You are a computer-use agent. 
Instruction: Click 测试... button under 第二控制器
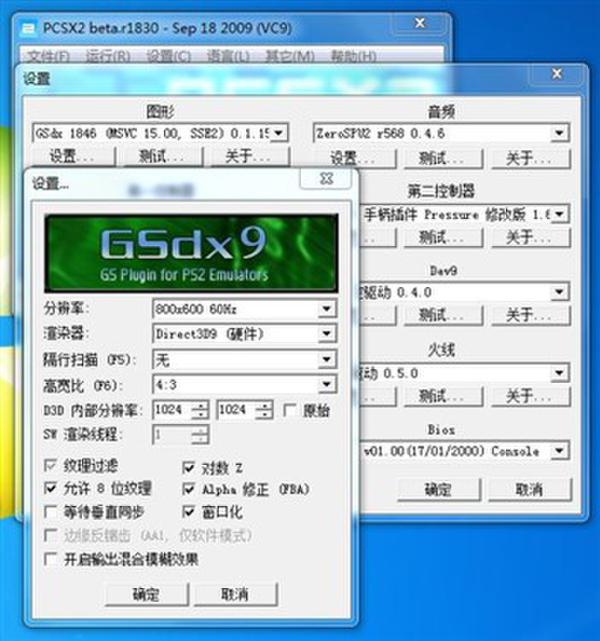[443, 237]
